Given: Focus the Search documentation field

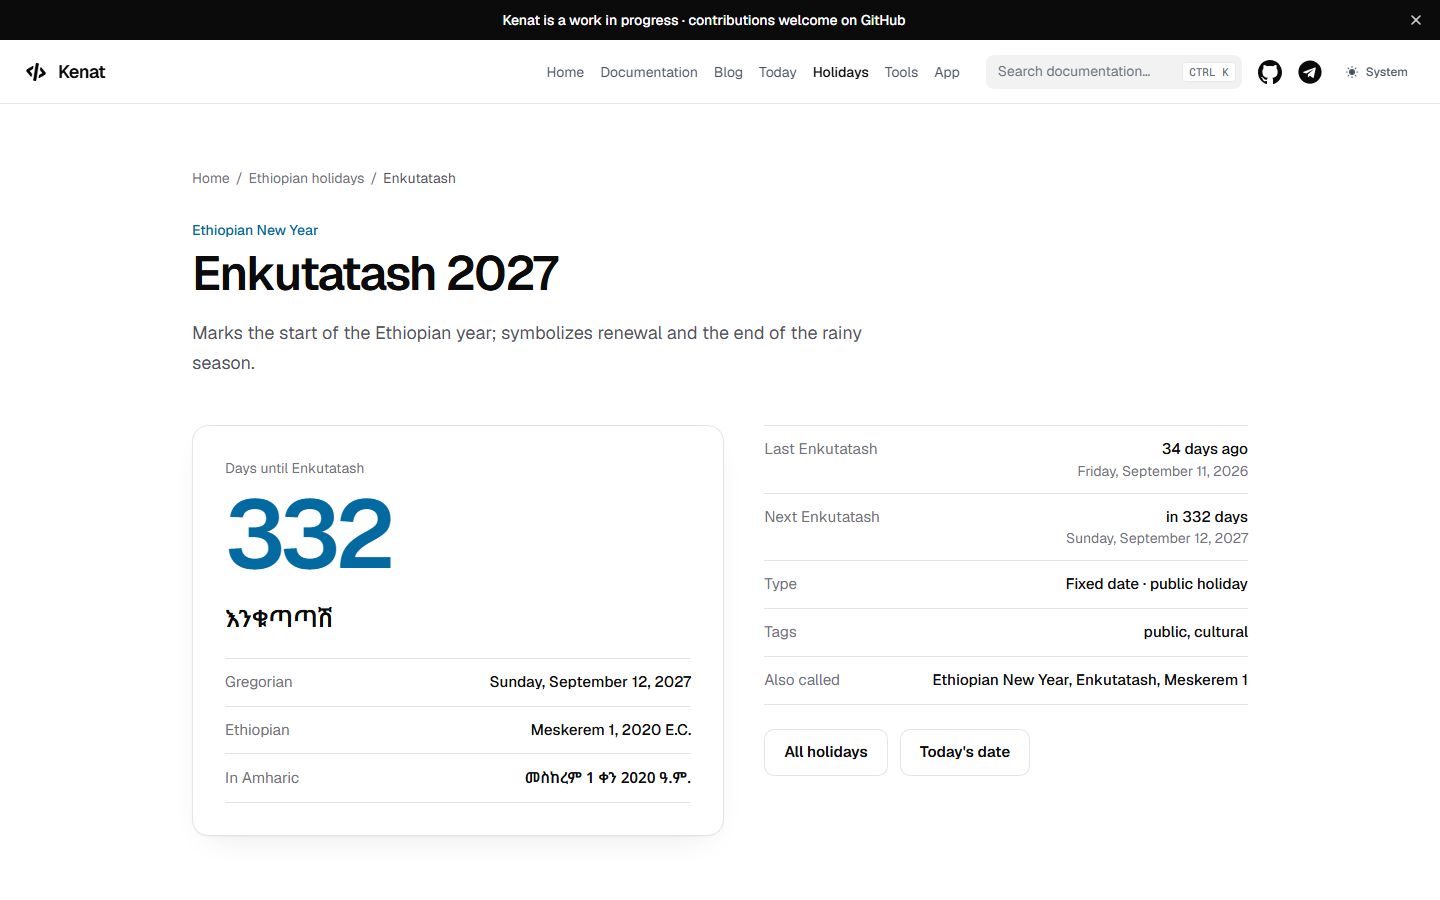Looking at the screenshot, I should point(1113,72).
